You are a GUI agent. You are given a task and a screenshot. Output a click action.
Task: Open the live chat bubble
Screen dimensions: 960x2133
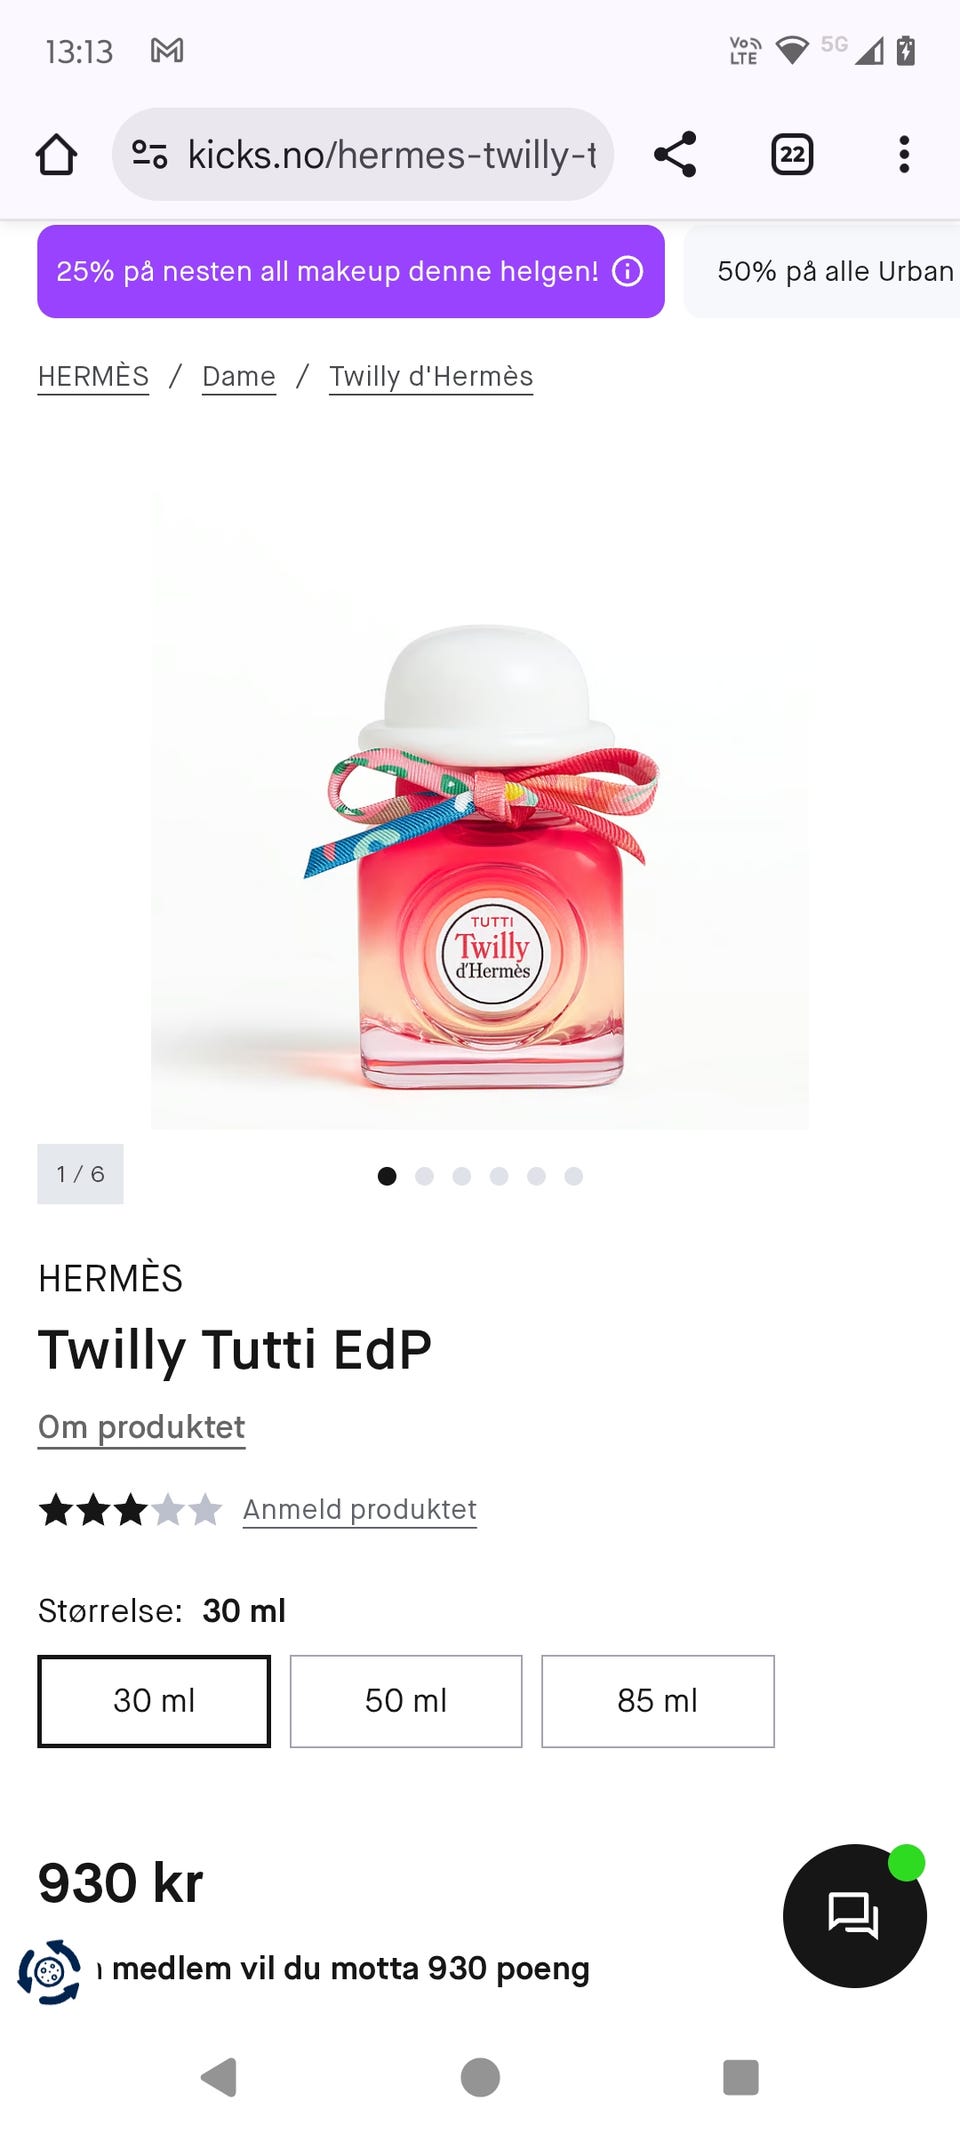click(x=854, y=1915)
